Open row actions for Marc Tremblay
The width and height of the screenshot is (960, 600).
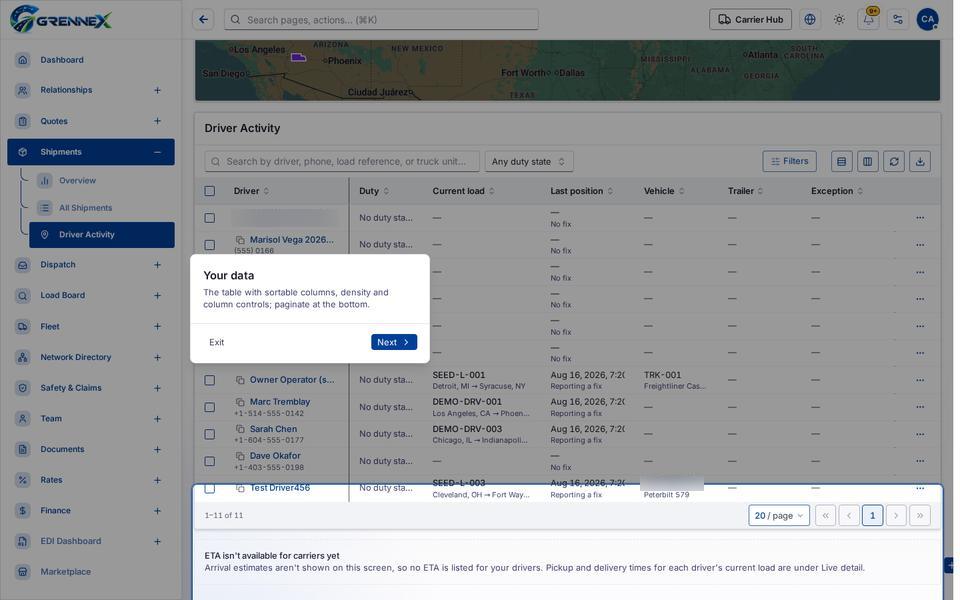(x=920, y=407)
